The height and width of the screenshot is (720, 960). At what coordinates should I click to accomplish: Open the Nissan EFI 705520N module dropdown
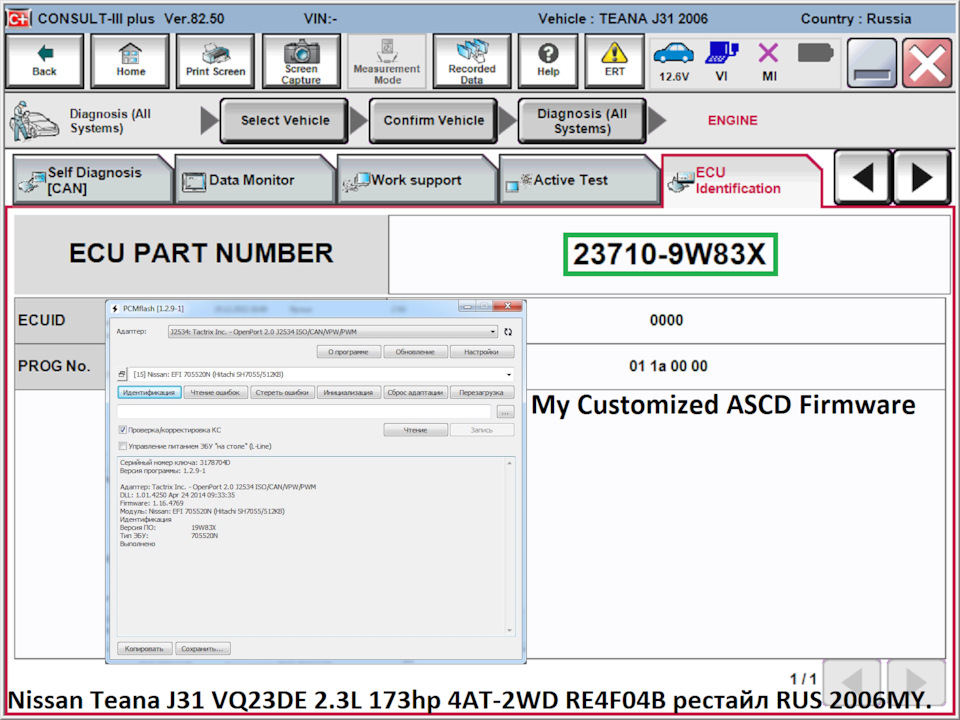[322, 374]
